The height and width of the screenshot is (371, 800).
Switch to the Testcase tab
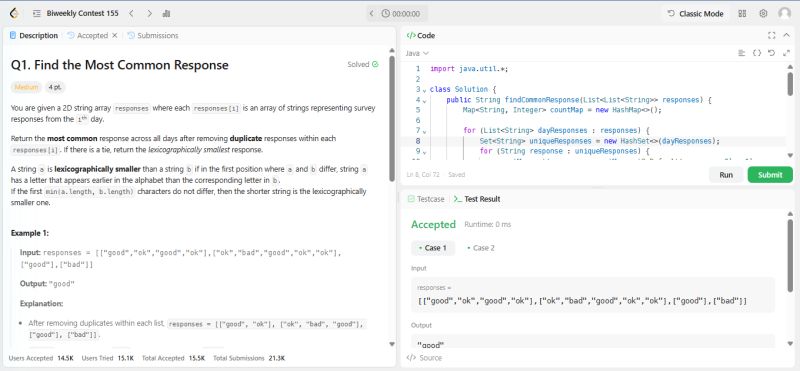click(x=426, y=199)
